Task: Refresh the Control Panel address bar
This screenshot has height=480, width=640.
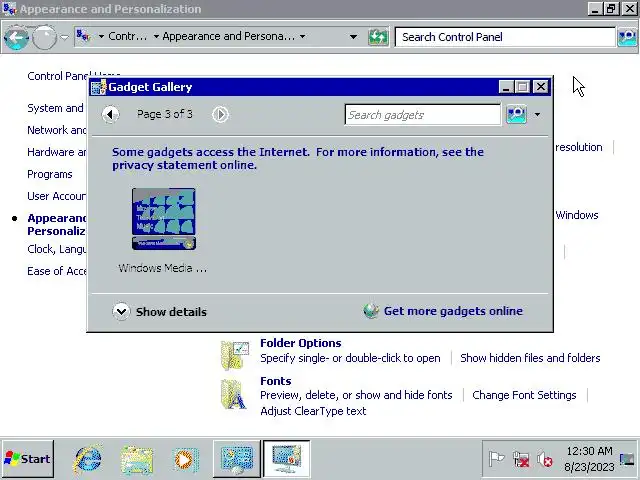Action: (378, 37)
